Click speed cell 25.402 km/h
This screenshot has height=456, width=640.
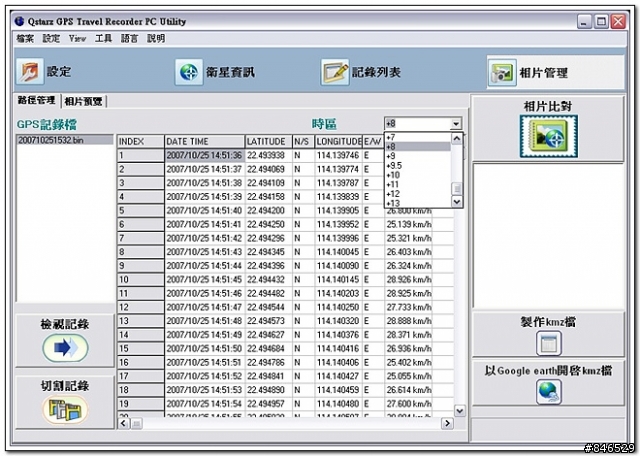coord(409,363)
